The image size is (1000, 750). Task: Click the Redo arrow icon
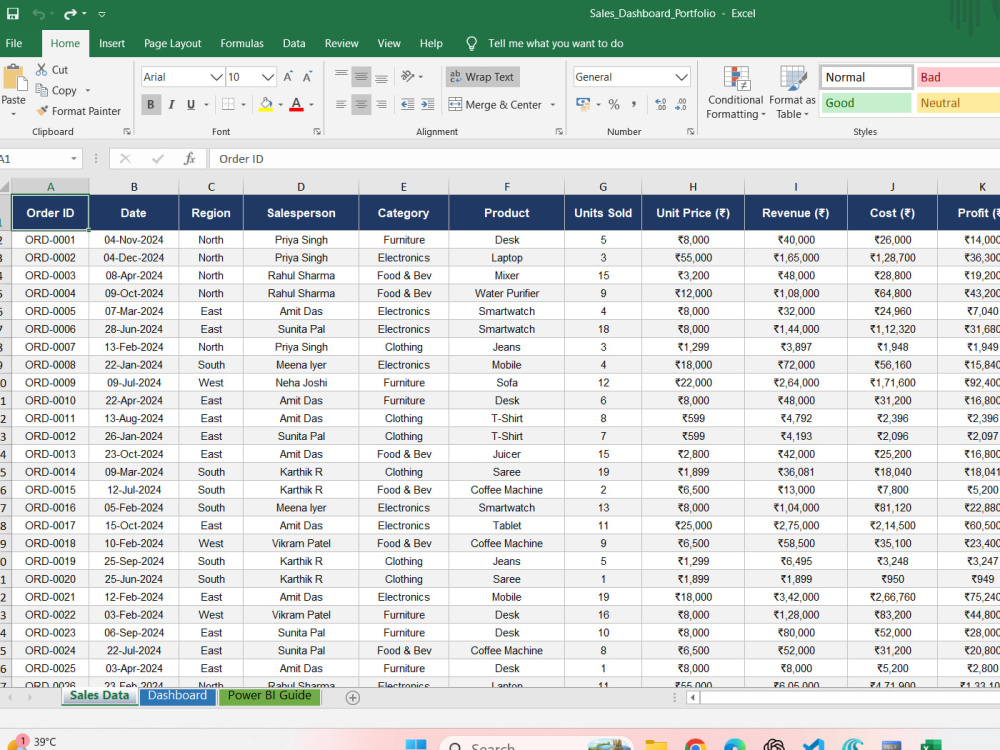click(70, 13)
